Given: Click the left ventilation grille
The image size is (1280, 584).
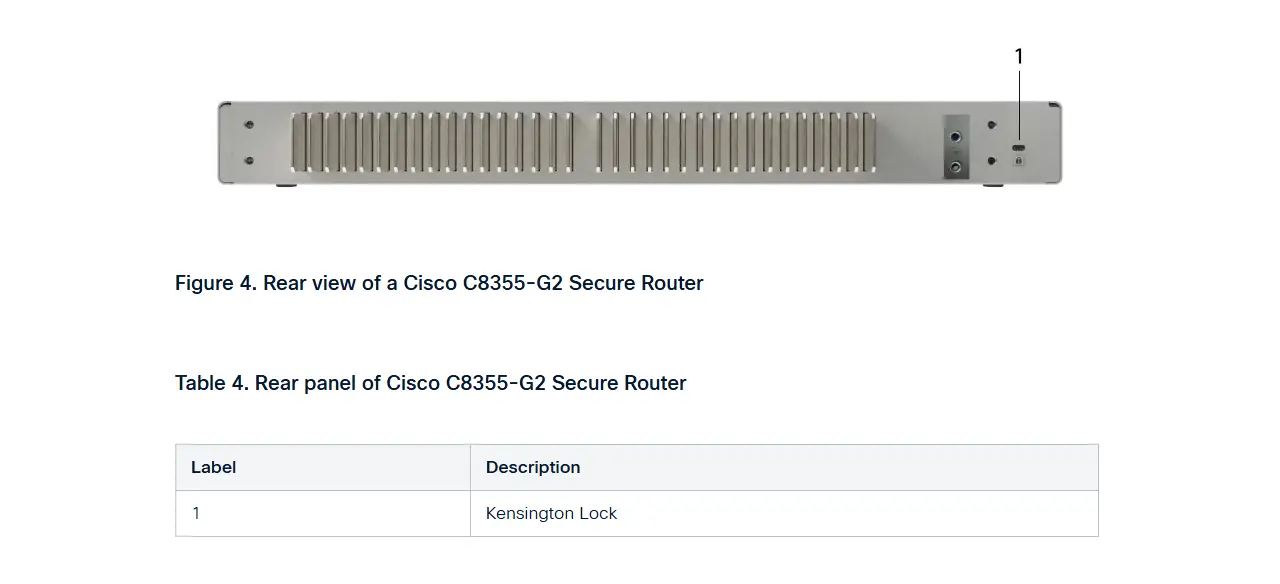Looking at the screenshot, I should (432, 141).
